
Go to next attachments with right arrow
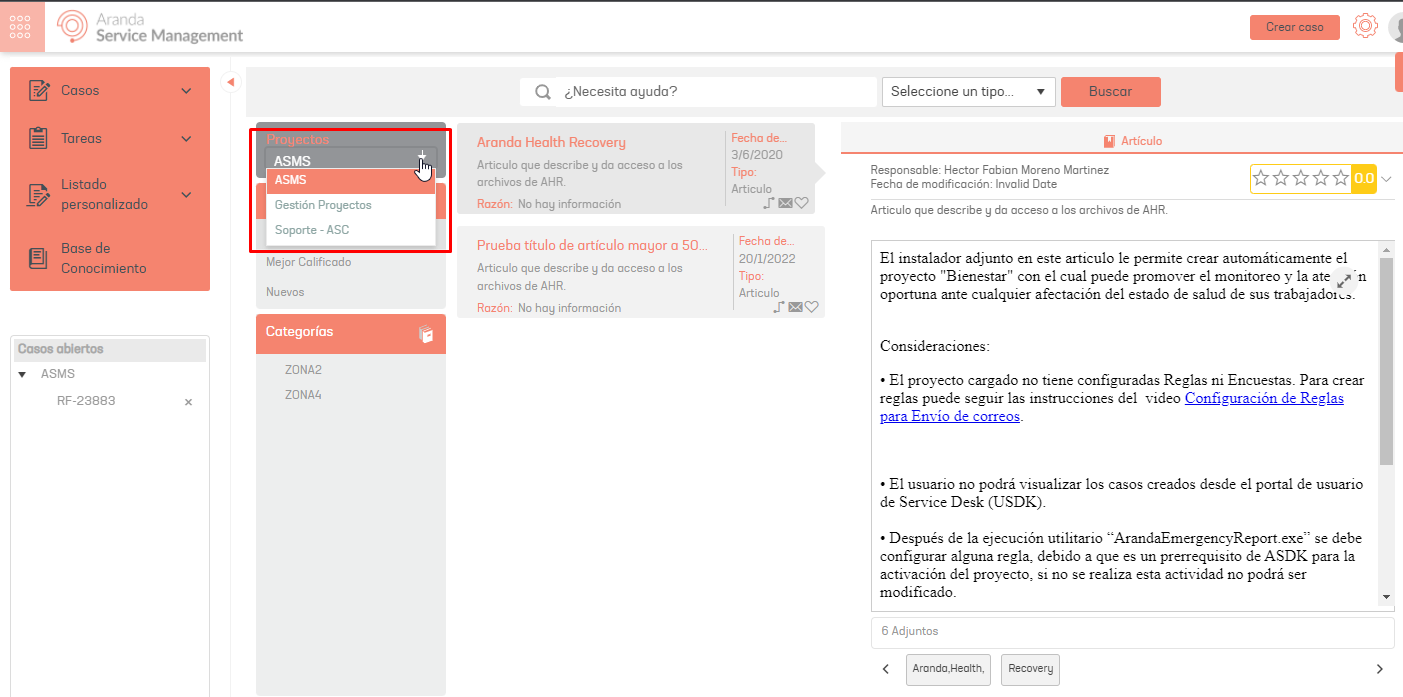1380,669
